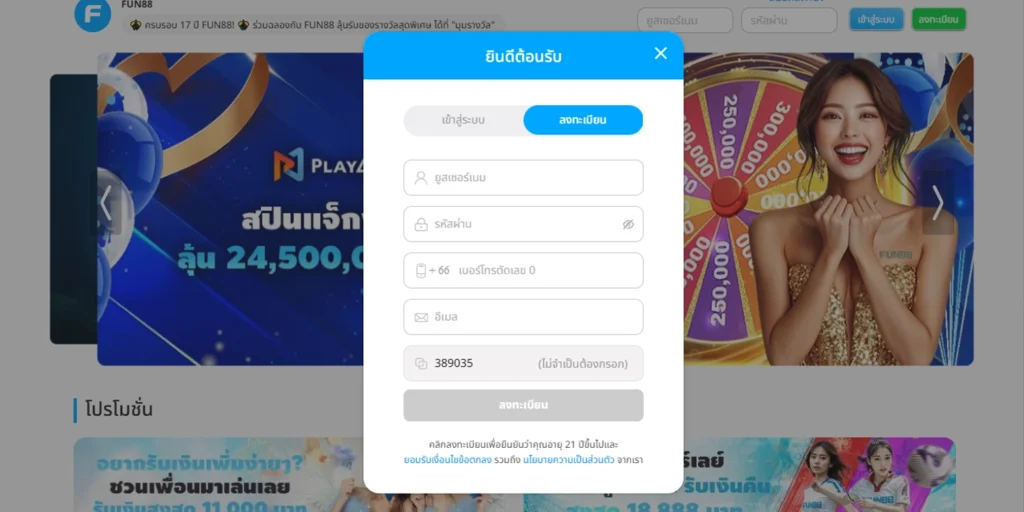This screenshot has height=512, width=1024.
Task: Click the user icon in username field
Action: point(421,178)
